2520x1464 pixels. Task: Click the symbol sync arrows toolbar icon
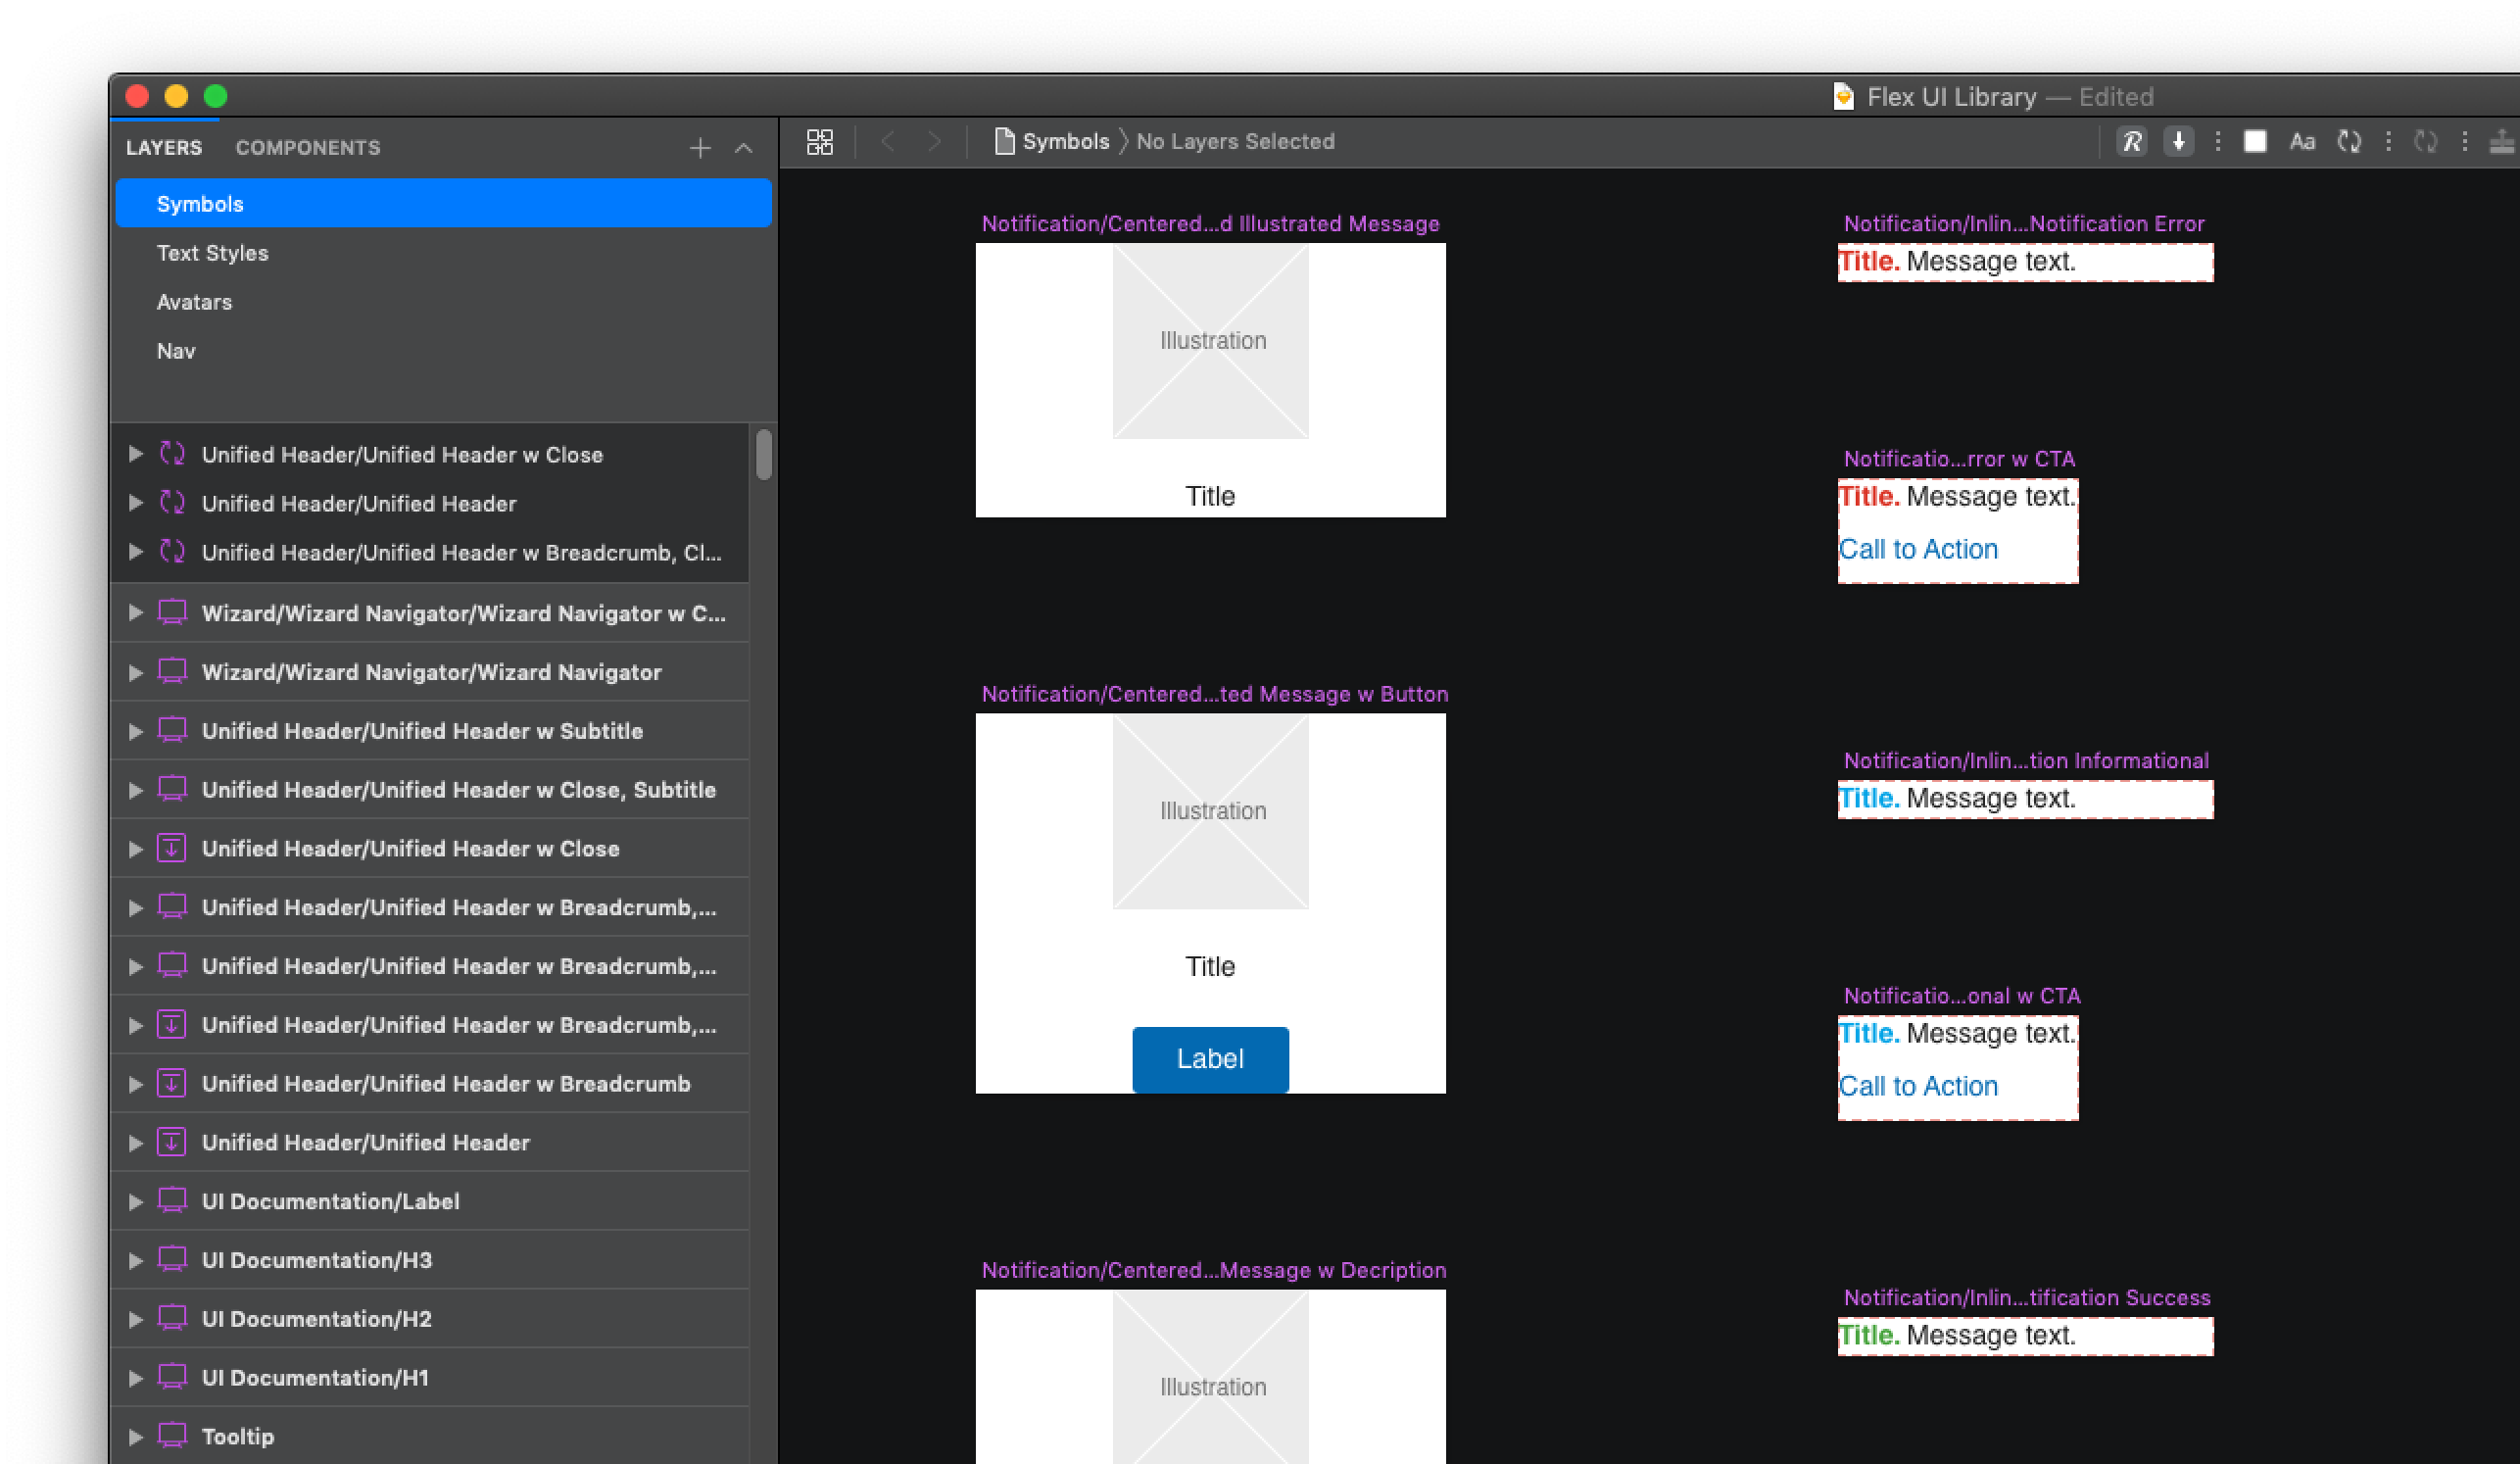pos(2349,142)
